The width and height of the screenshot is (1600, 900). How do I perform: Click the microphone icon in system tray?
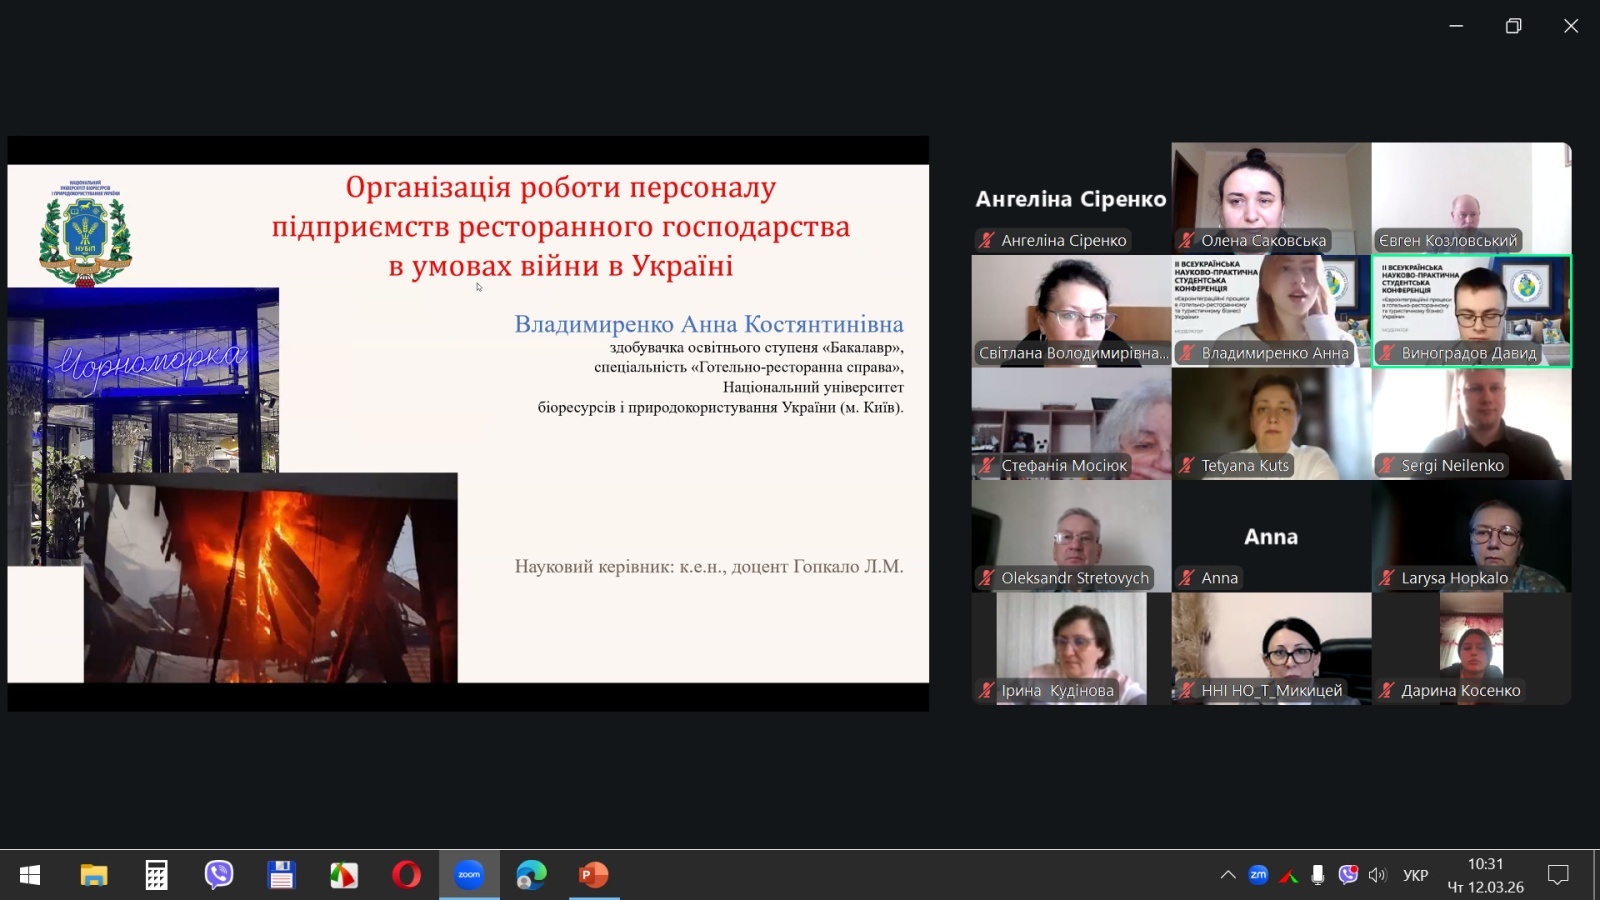(1318, 875)
